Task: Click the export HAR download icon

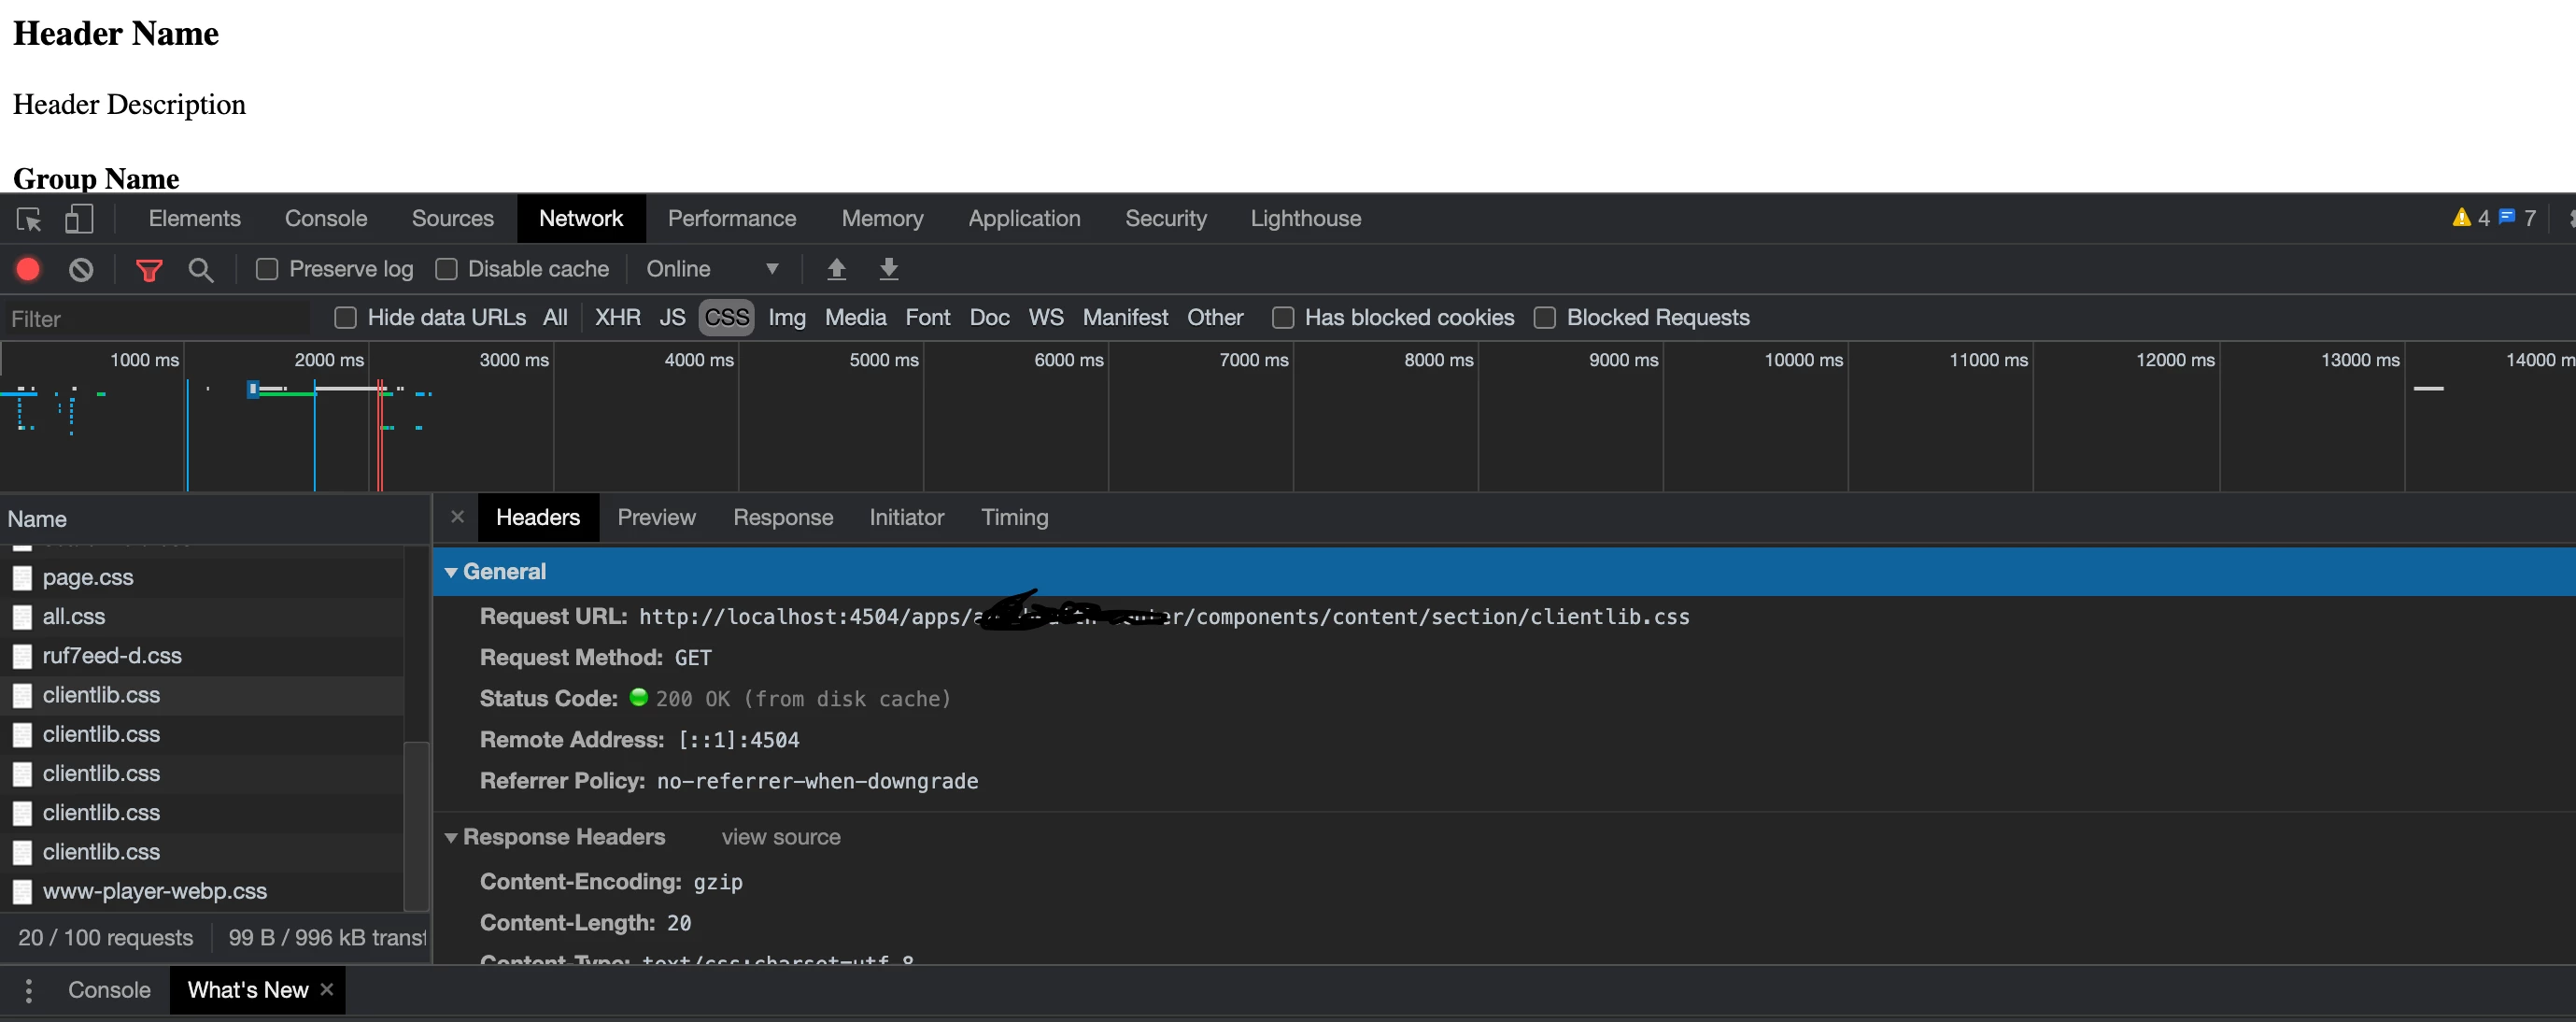Action: click(888, 269)
